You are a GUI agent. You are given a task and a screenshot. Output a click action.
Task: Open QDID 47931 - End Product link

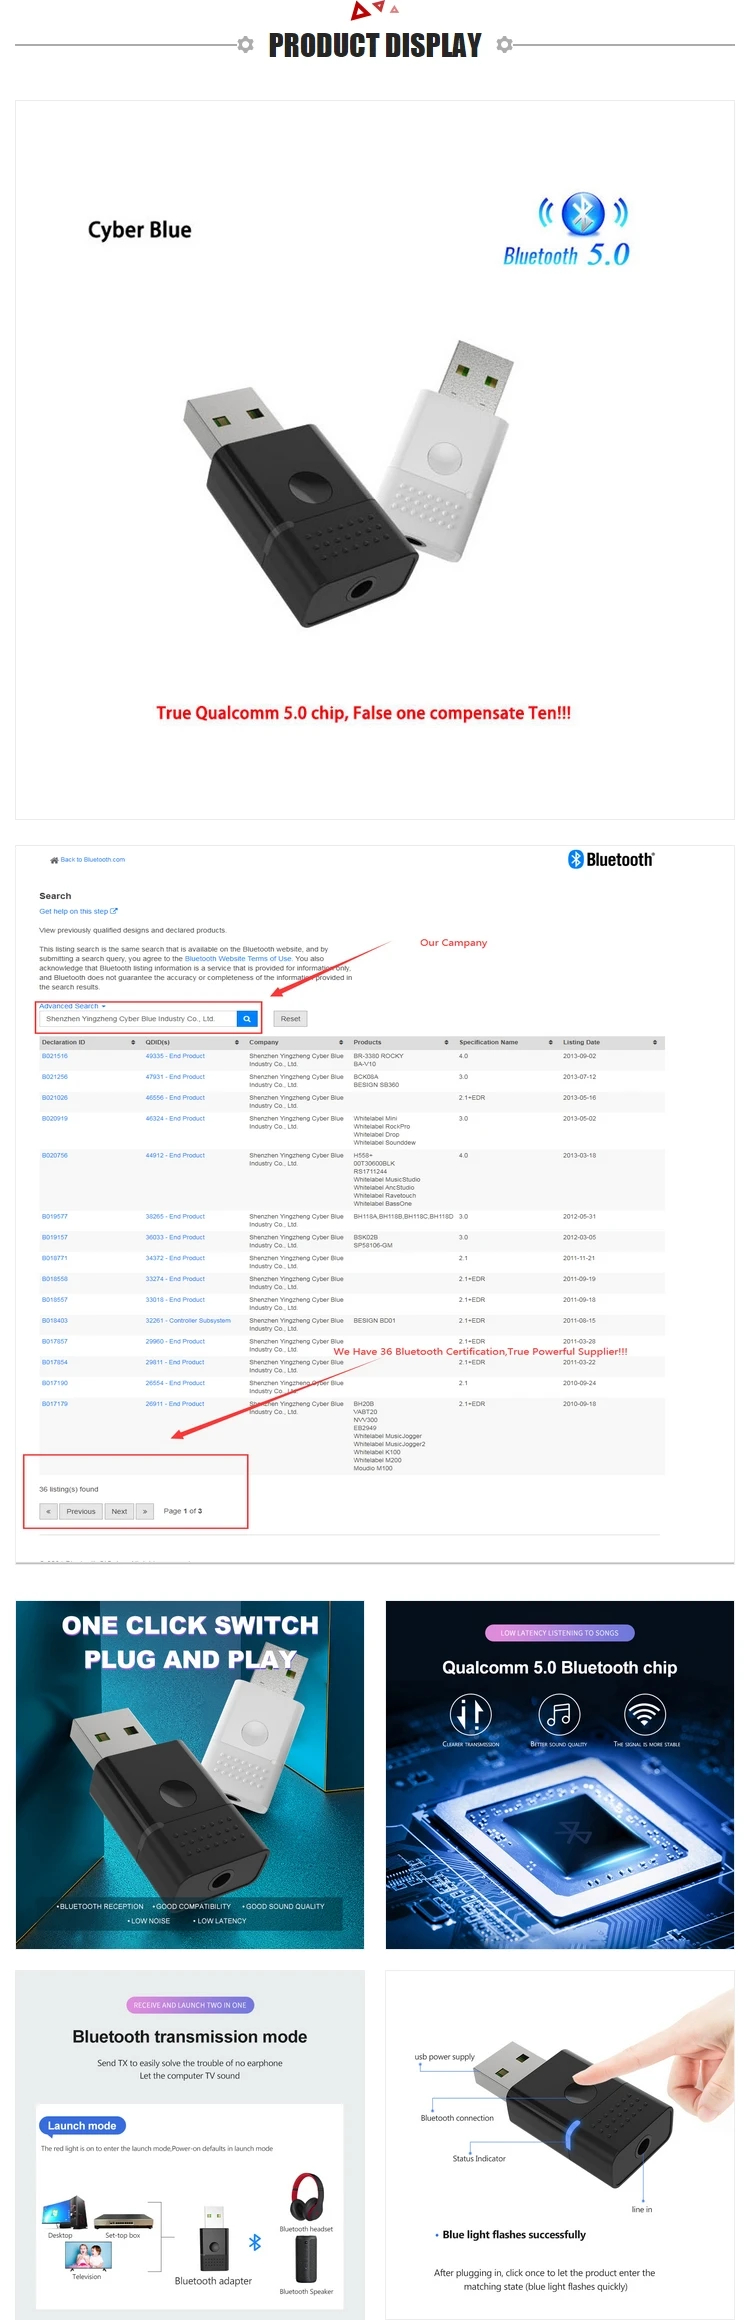coord(175,1077)
